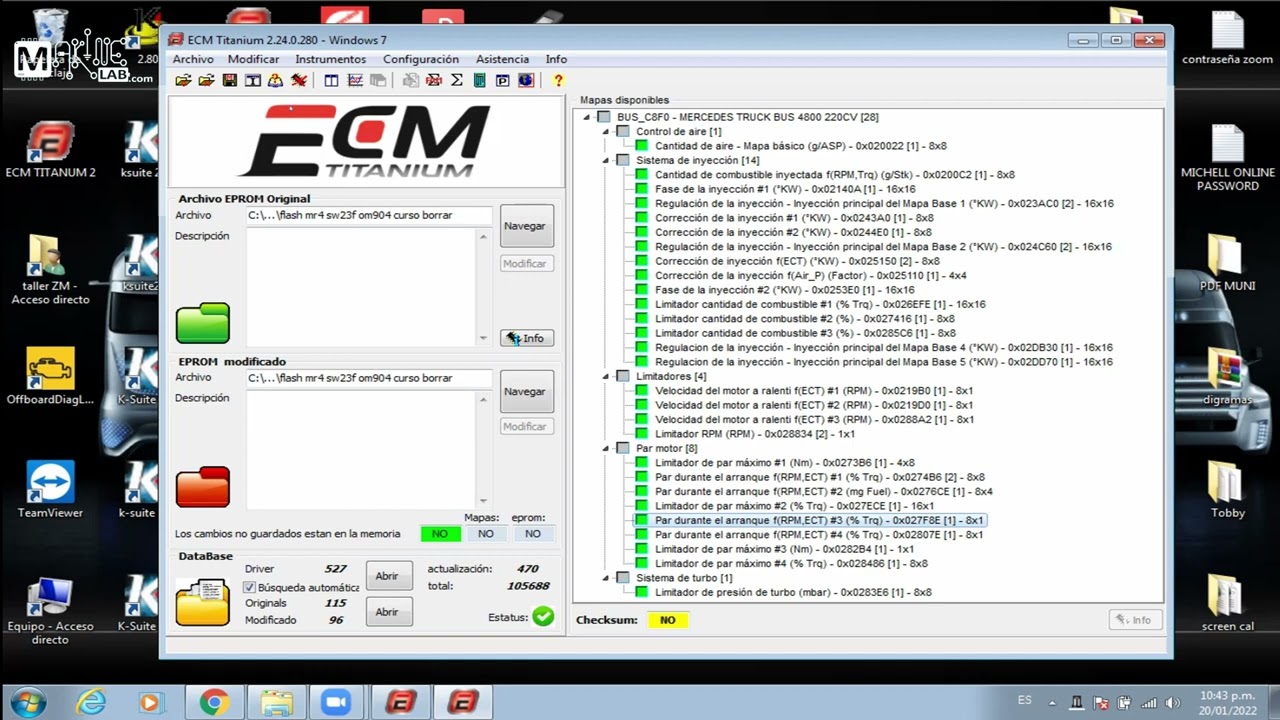Screen dimensions: 1280x720
Task: Open the 2D graph view toolbar icon
Action: click(x=355, y=80)
